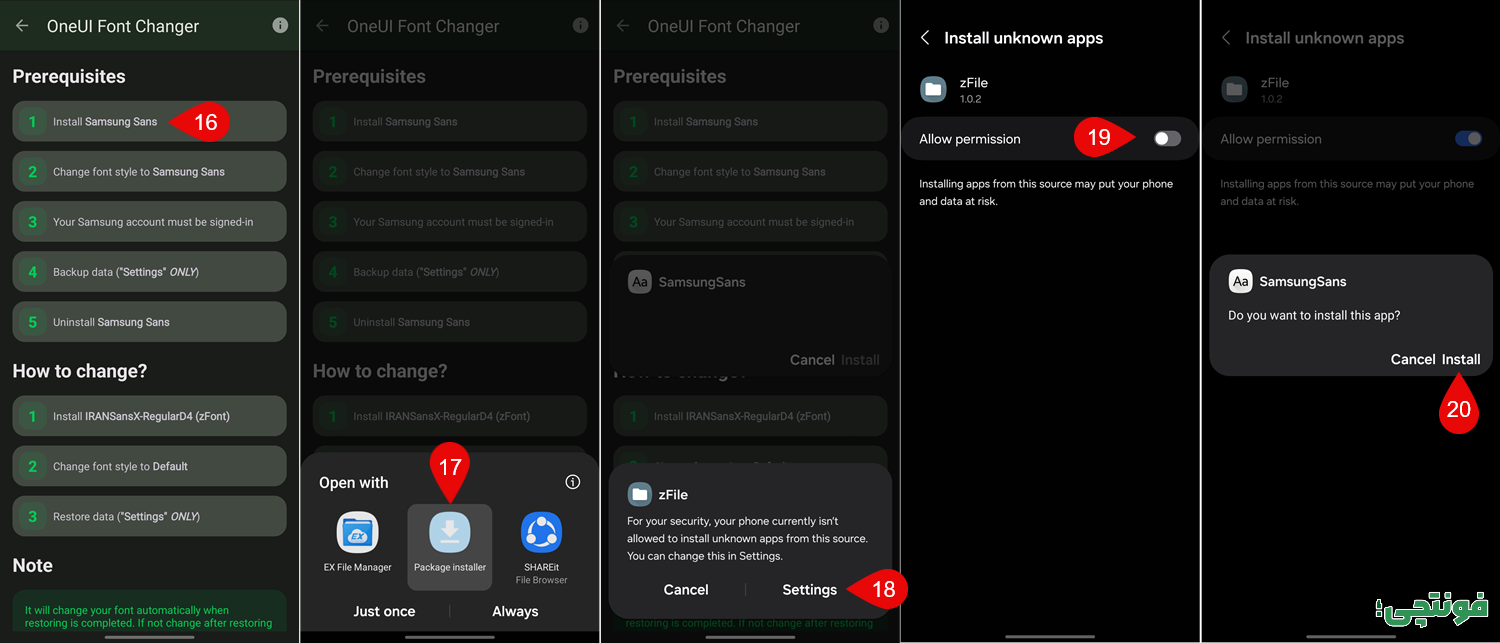
Task: Tap the zFile folder icon in the security dialog
Action: tap(640, 494)
